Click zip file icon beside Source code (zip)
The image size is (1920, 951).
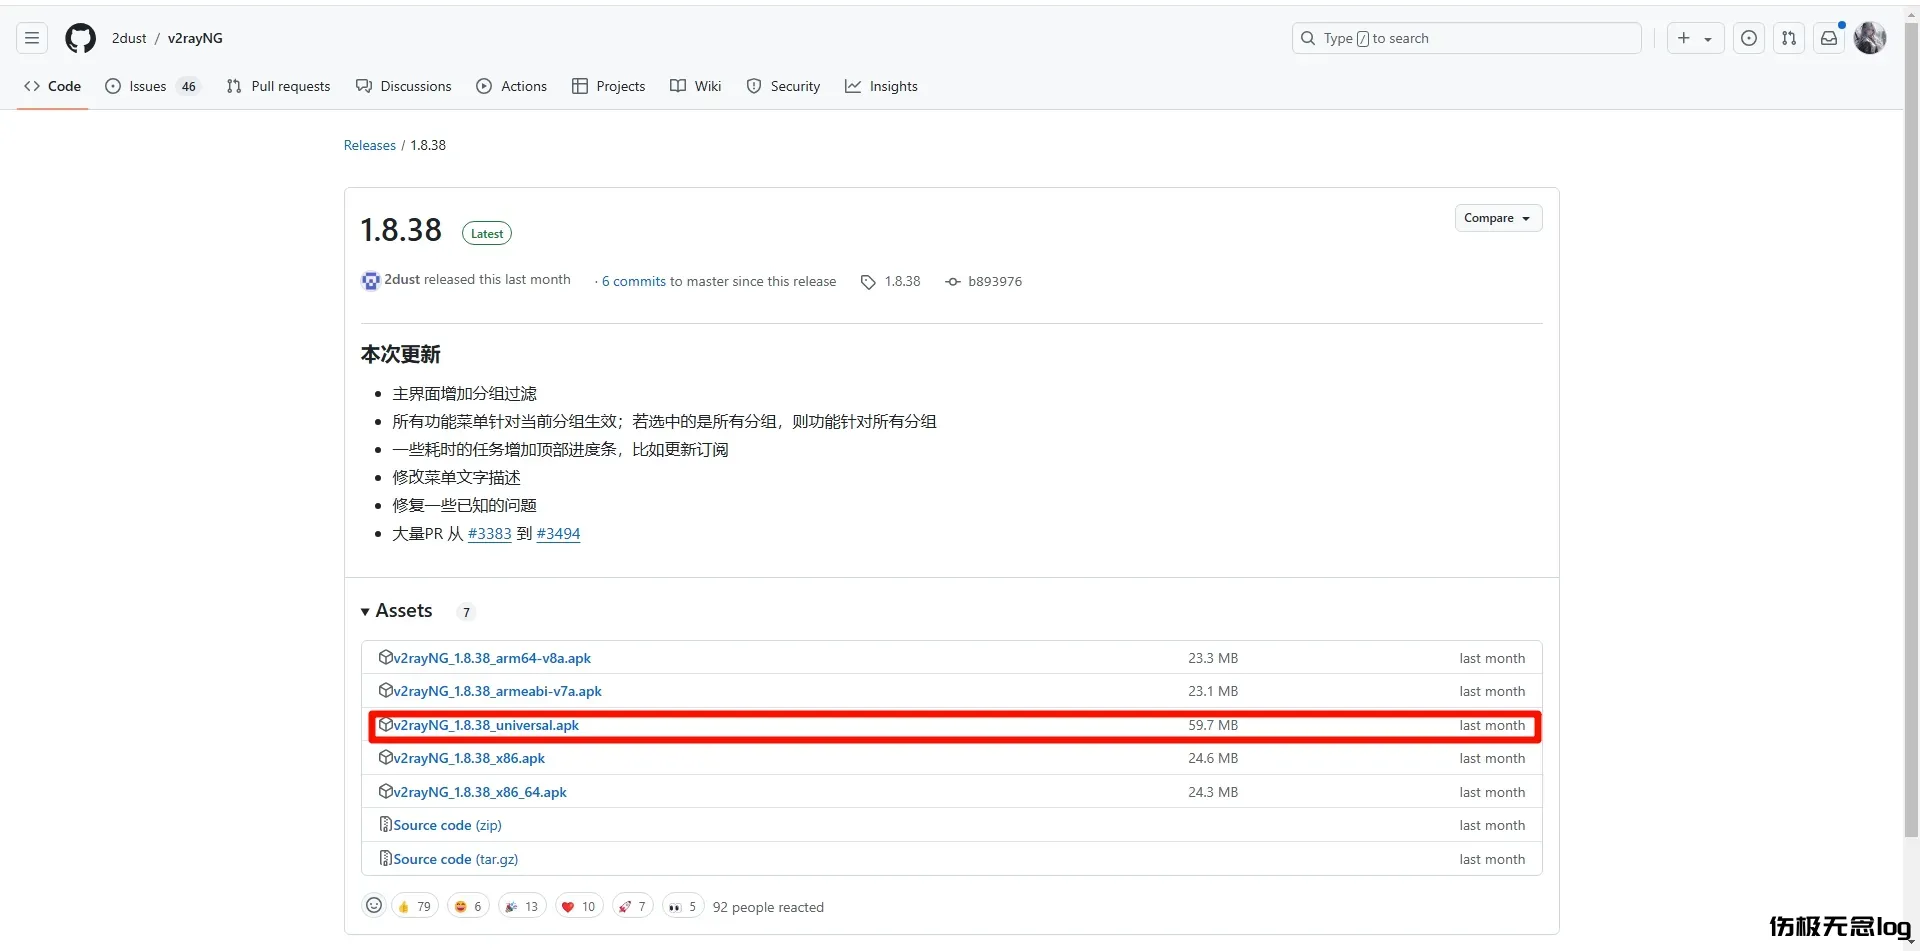[385, 824]
